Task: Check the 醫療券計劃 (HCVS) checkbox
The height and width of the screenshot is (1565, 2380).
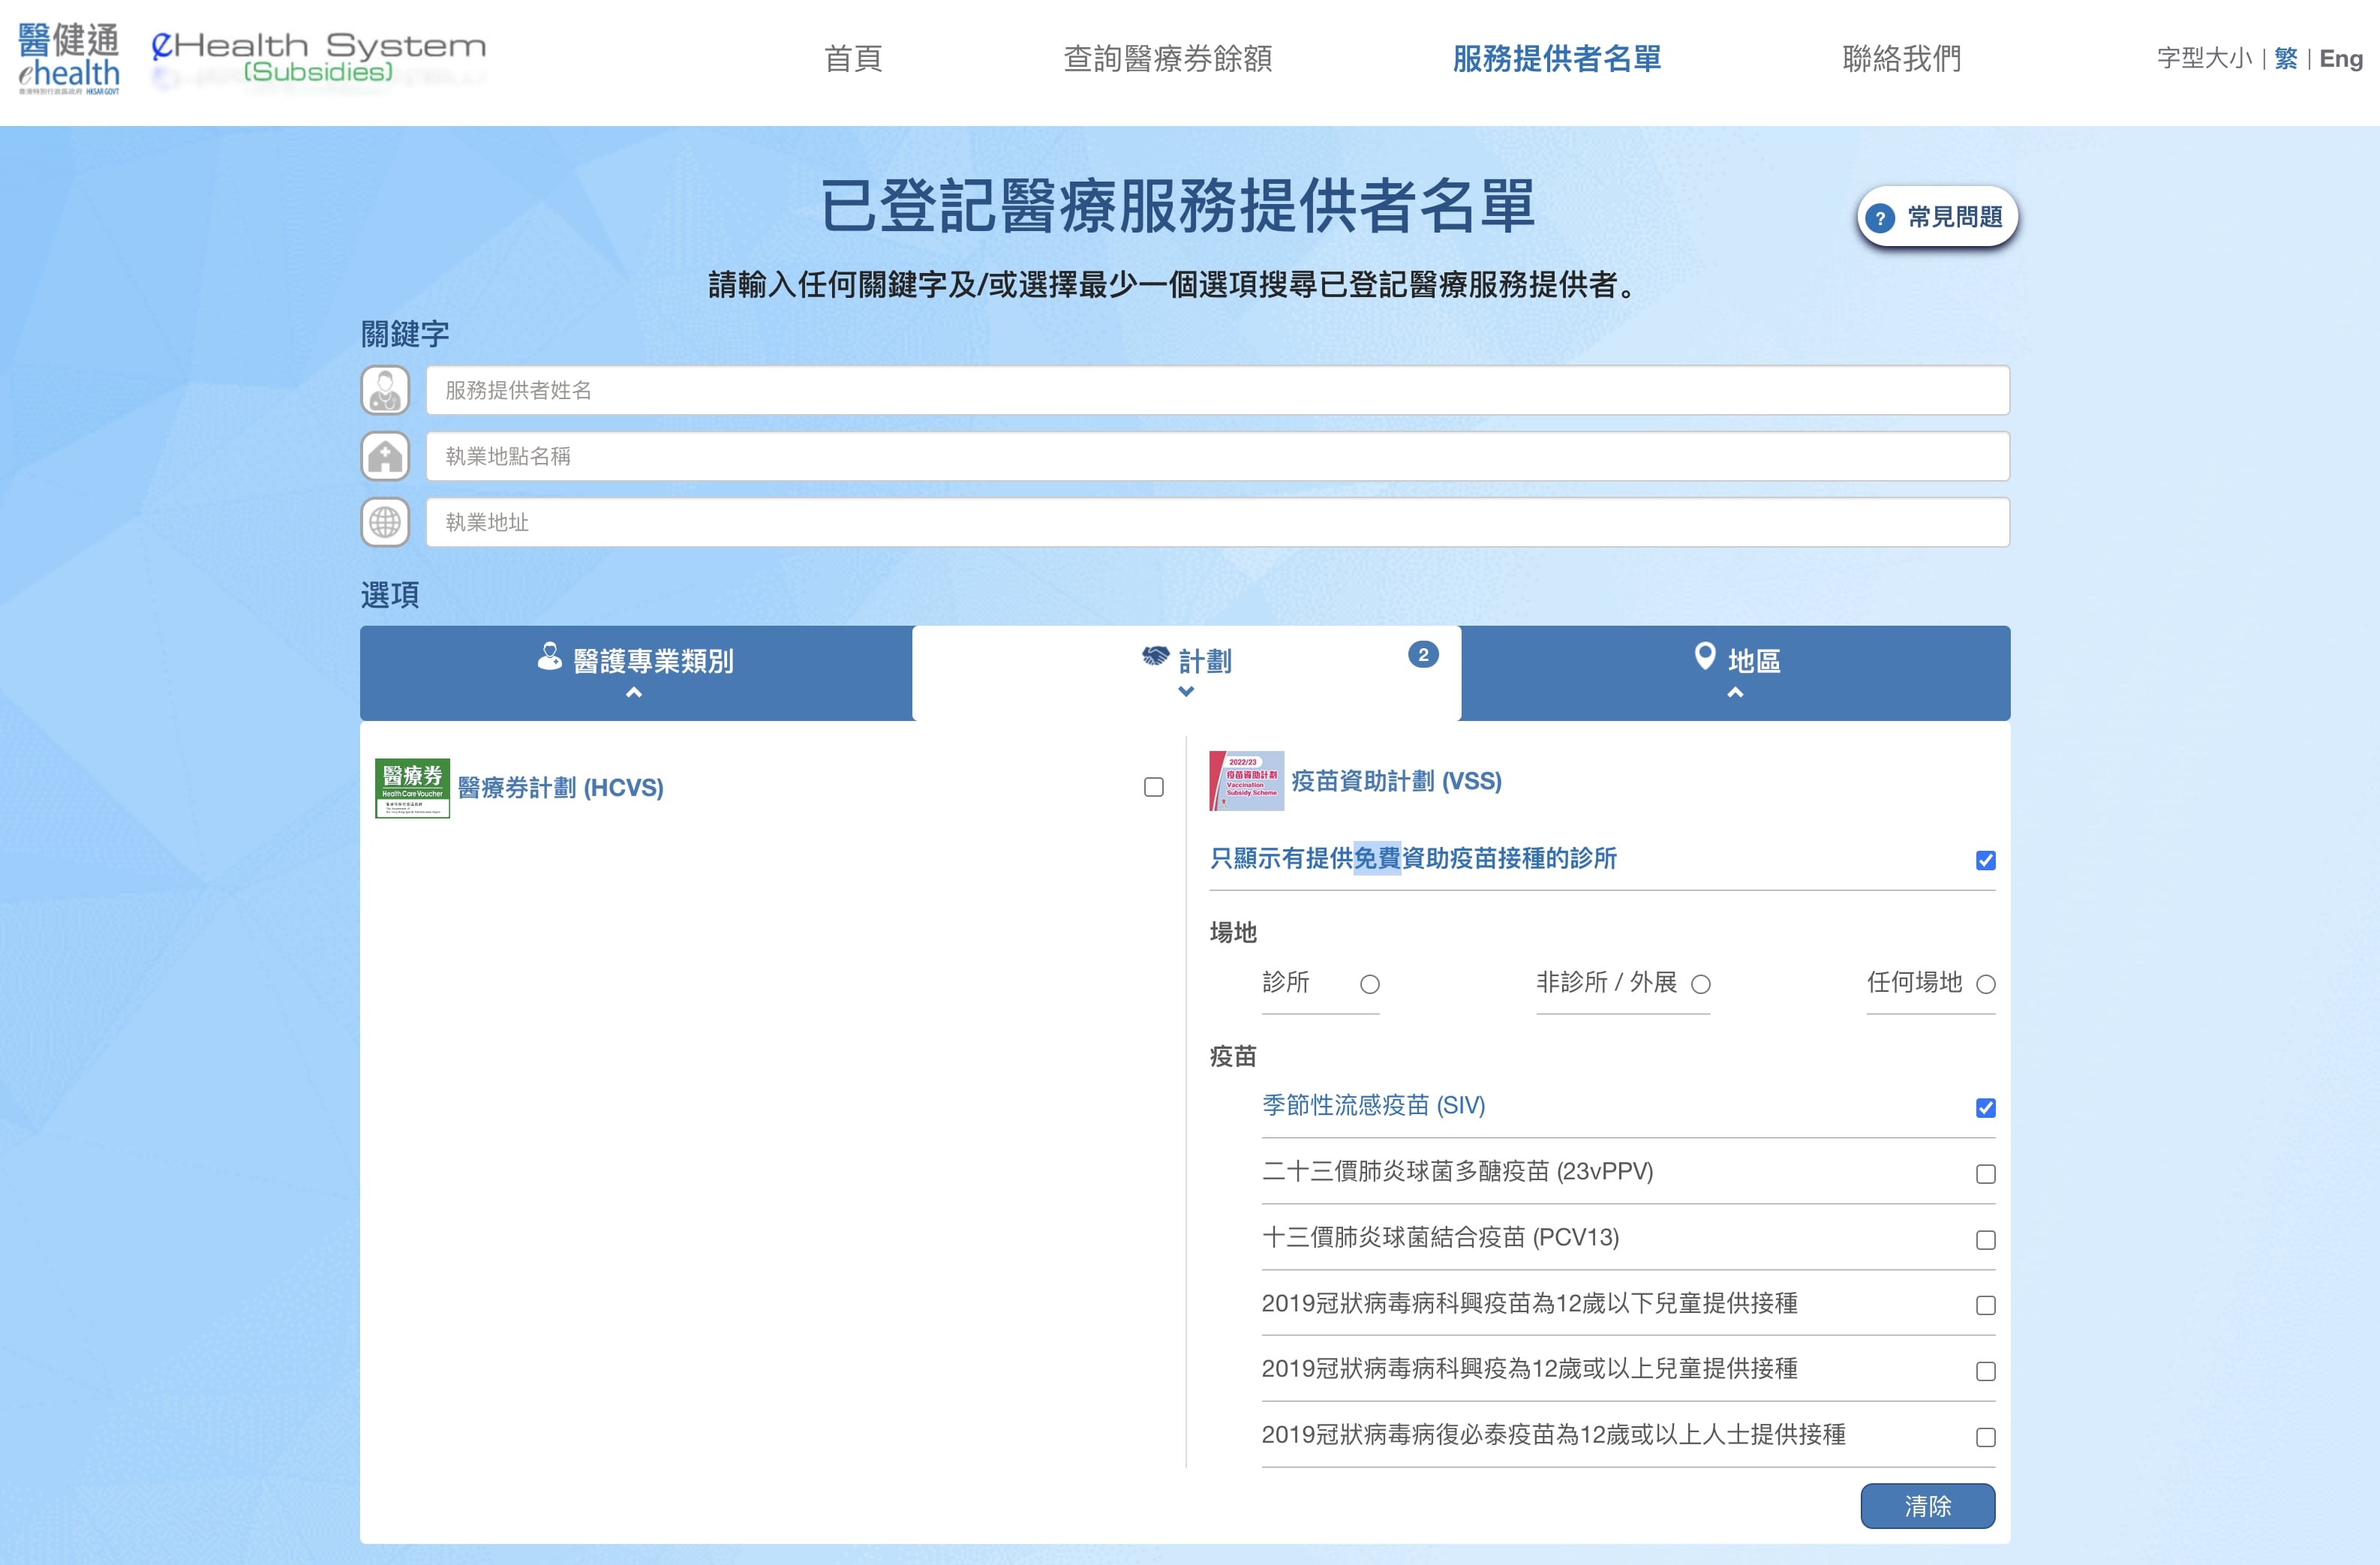Action: click(x=1153, y=788)
